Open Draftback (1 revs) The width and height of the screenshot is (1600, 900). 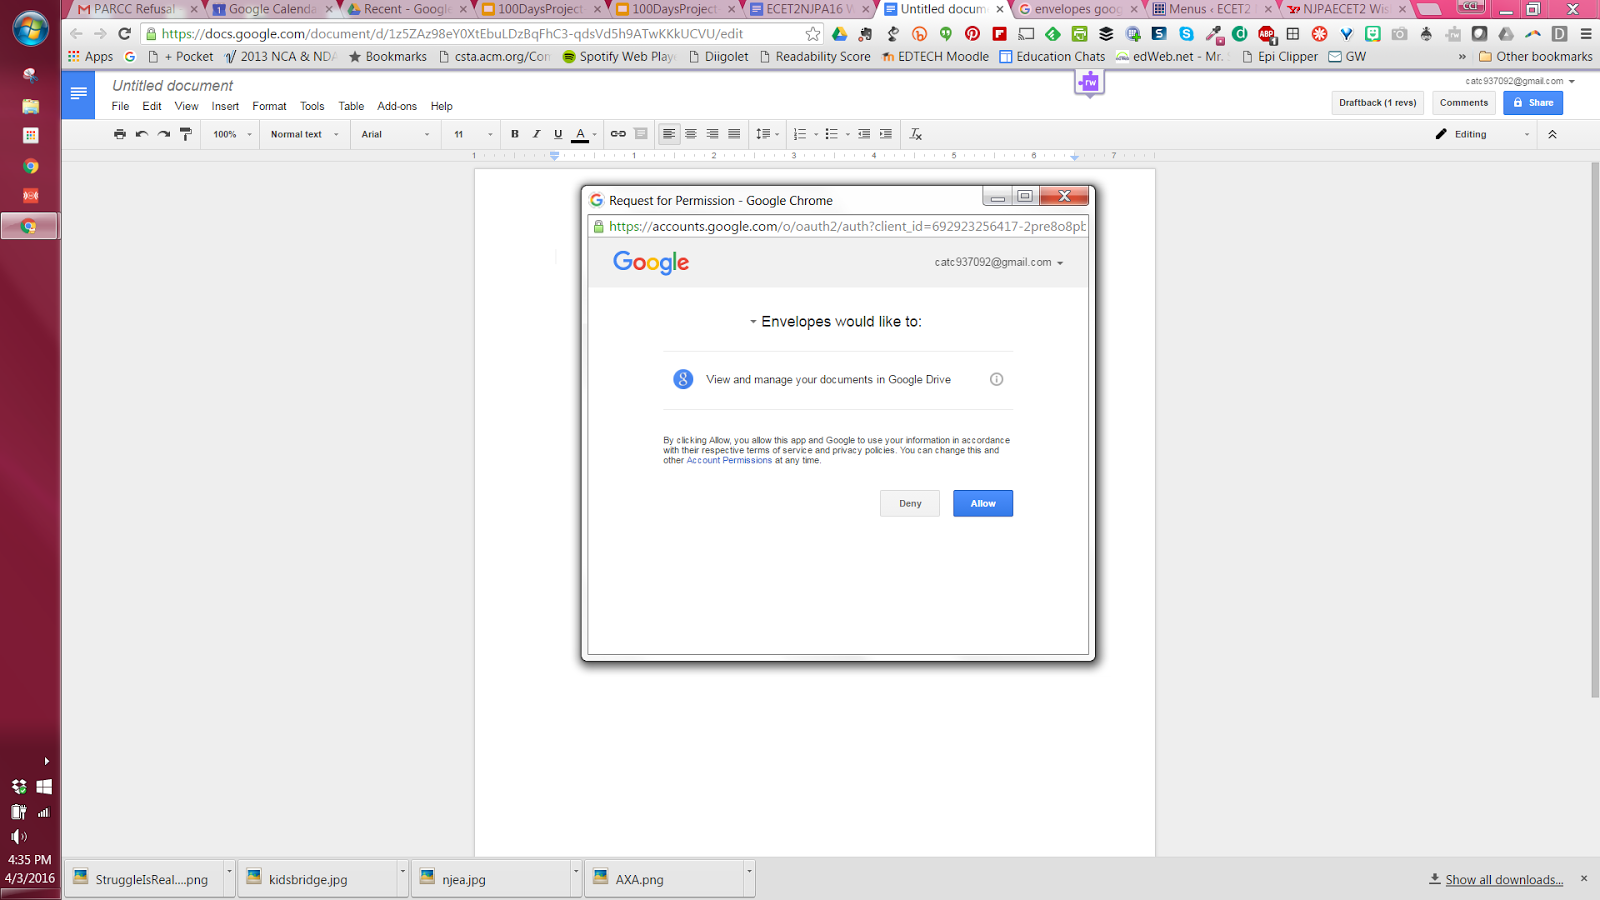pos(1378,103)
